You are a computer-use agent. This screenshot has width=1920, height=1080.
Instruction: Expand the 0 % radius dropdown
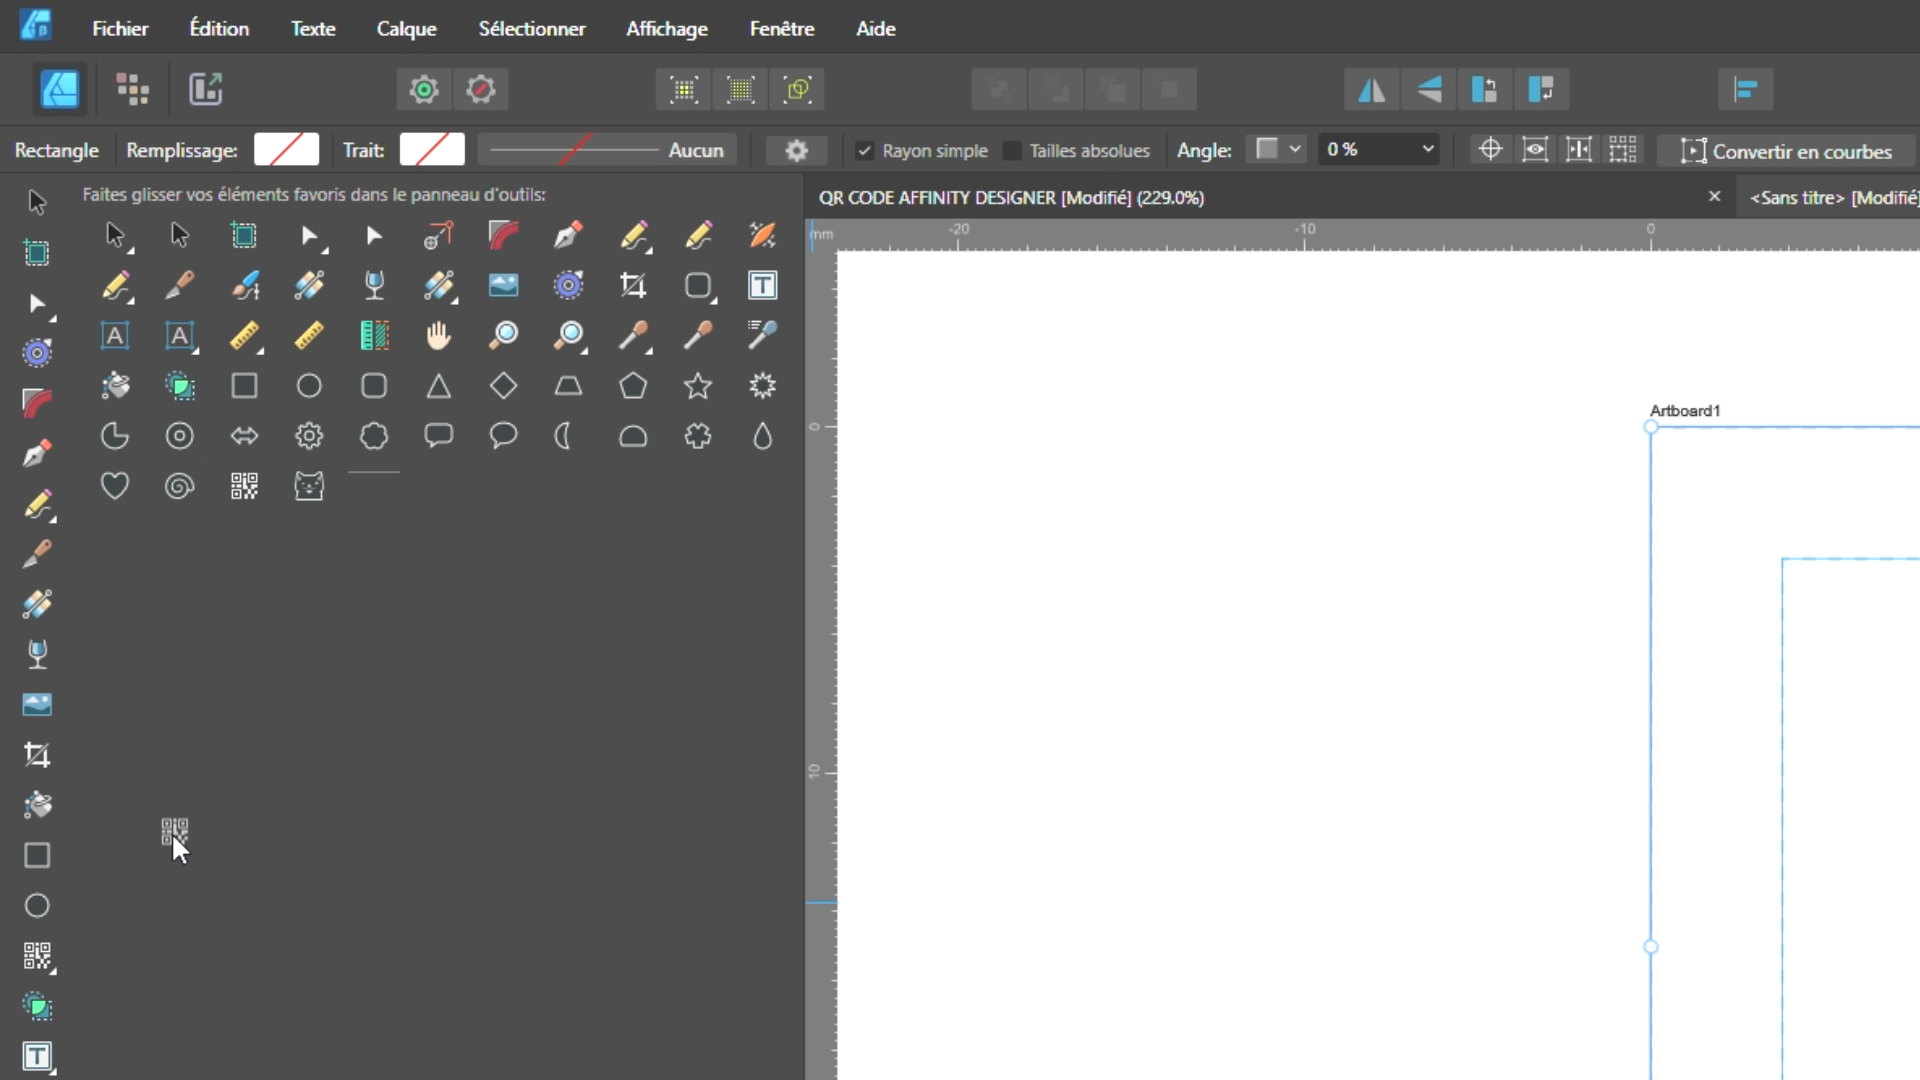click(1427, 150)
